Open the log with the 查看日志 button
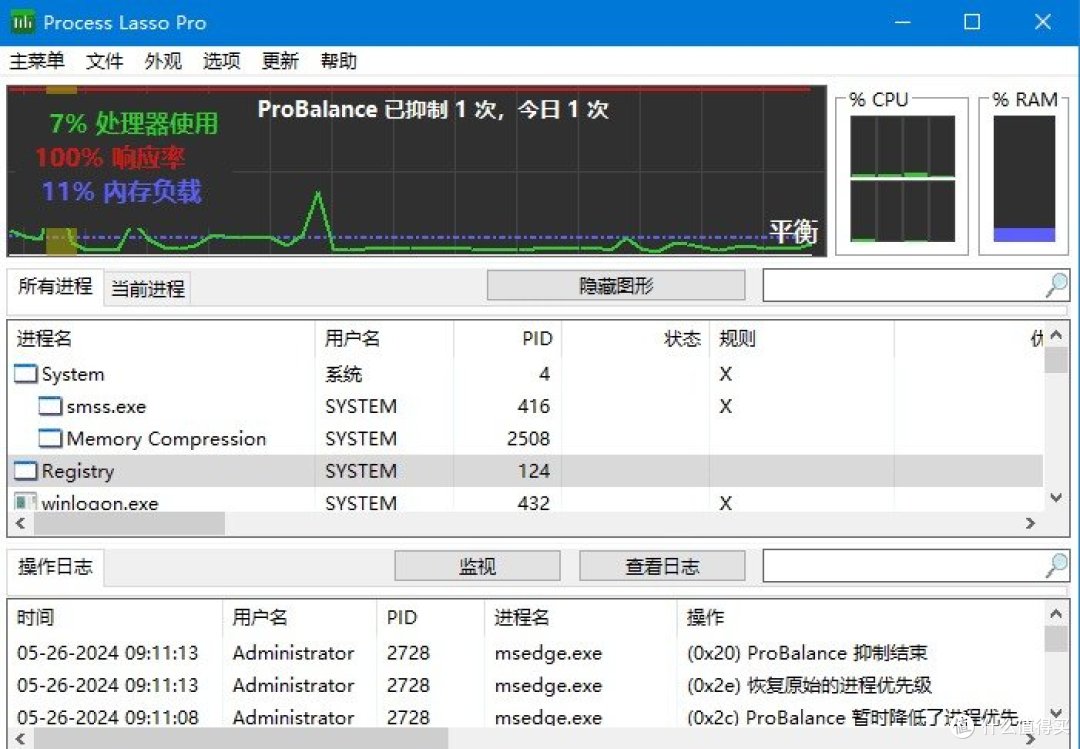Screen dimensions: 1080x749 click(662, 565)
